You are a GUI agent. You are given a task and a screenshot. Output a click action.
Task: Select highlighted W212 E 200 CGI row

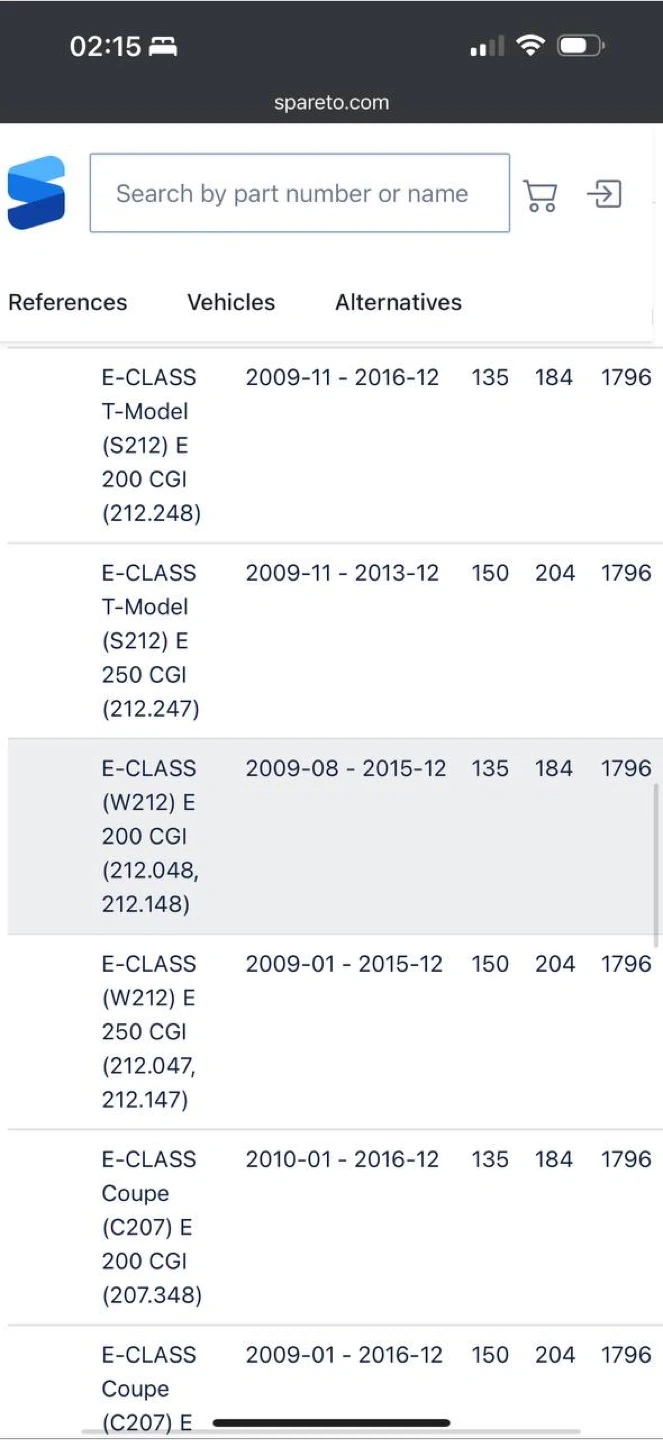335,836
